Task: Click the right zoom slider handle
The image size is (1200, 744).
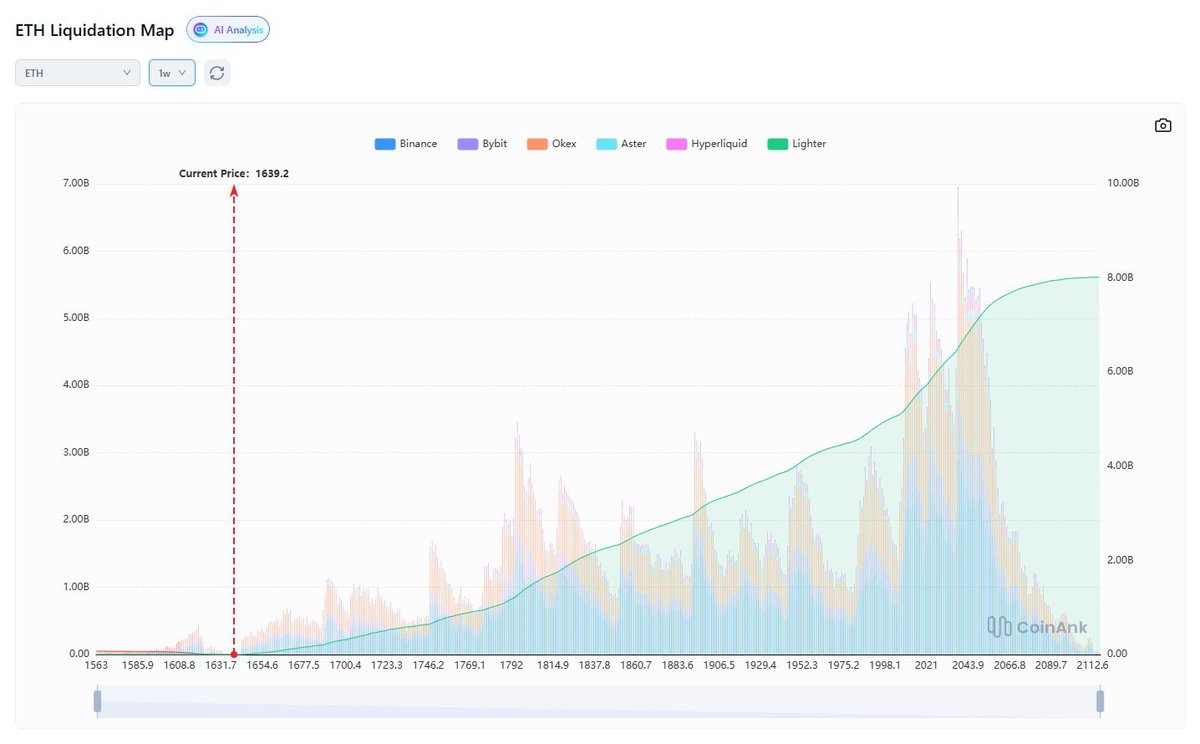Action: pos(1100,701)
